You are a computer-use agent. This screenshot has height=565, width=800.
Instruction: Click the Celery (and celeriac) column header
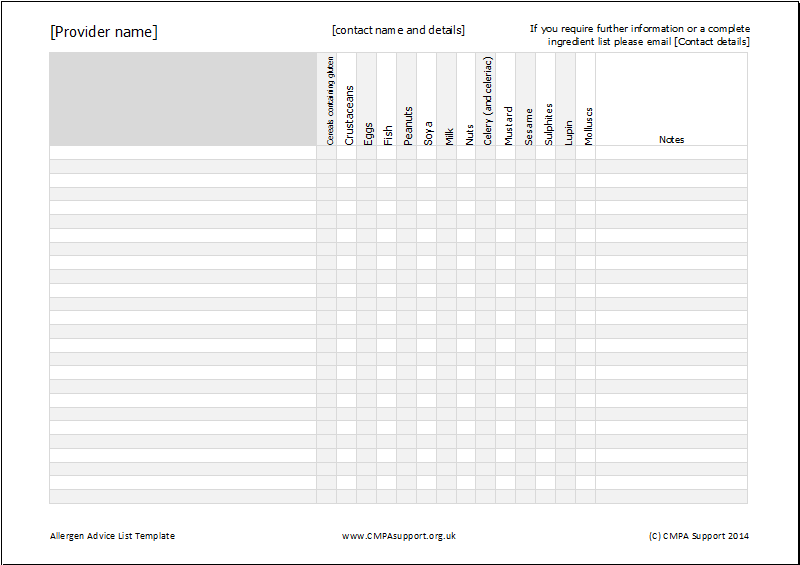pos(487,101)
